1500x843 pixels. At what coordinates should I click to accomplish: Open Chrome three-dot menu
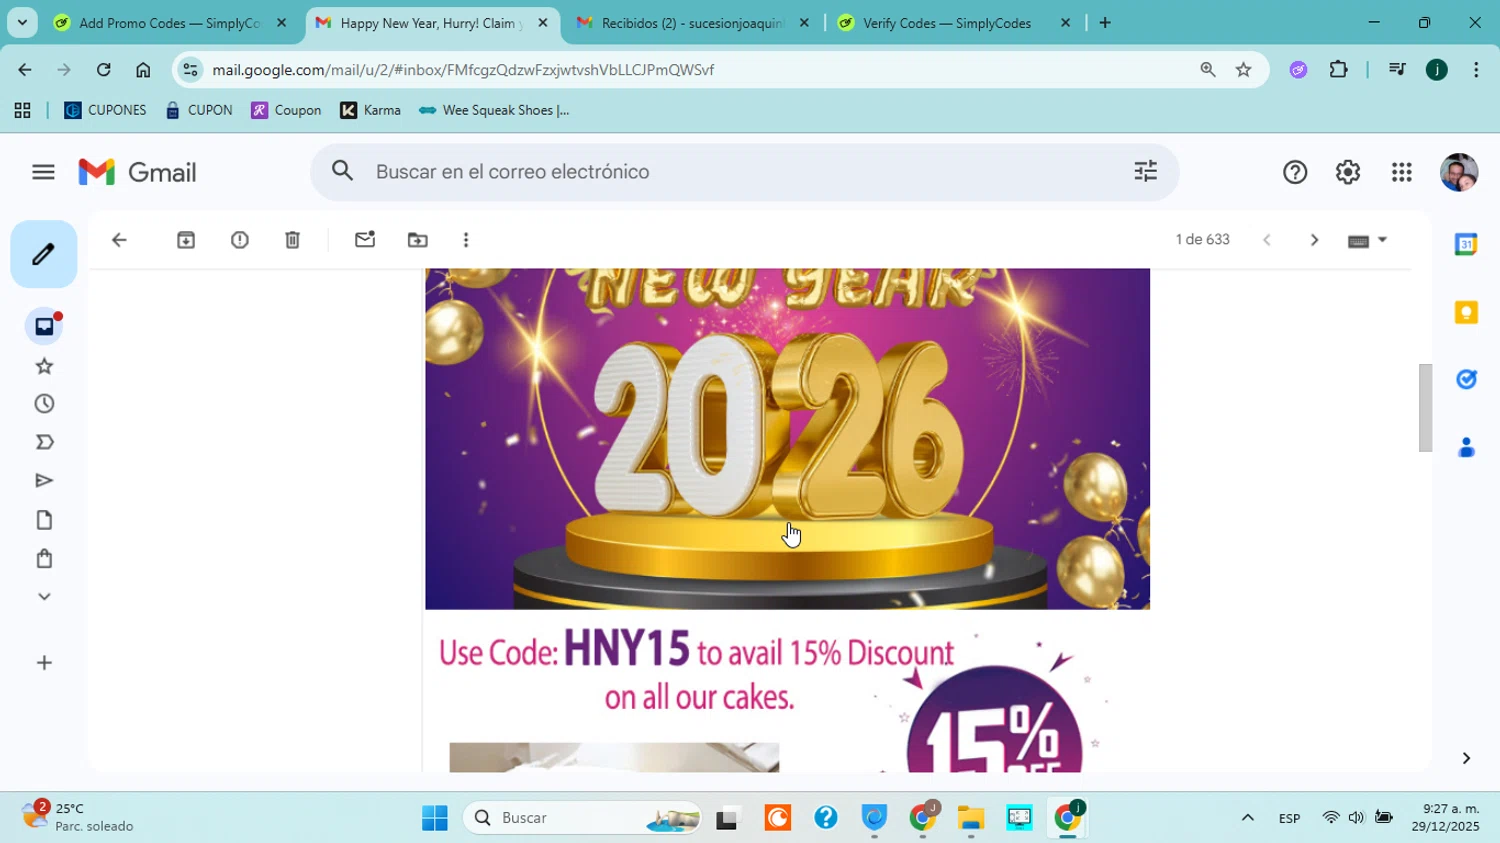tap(1476, 70)
